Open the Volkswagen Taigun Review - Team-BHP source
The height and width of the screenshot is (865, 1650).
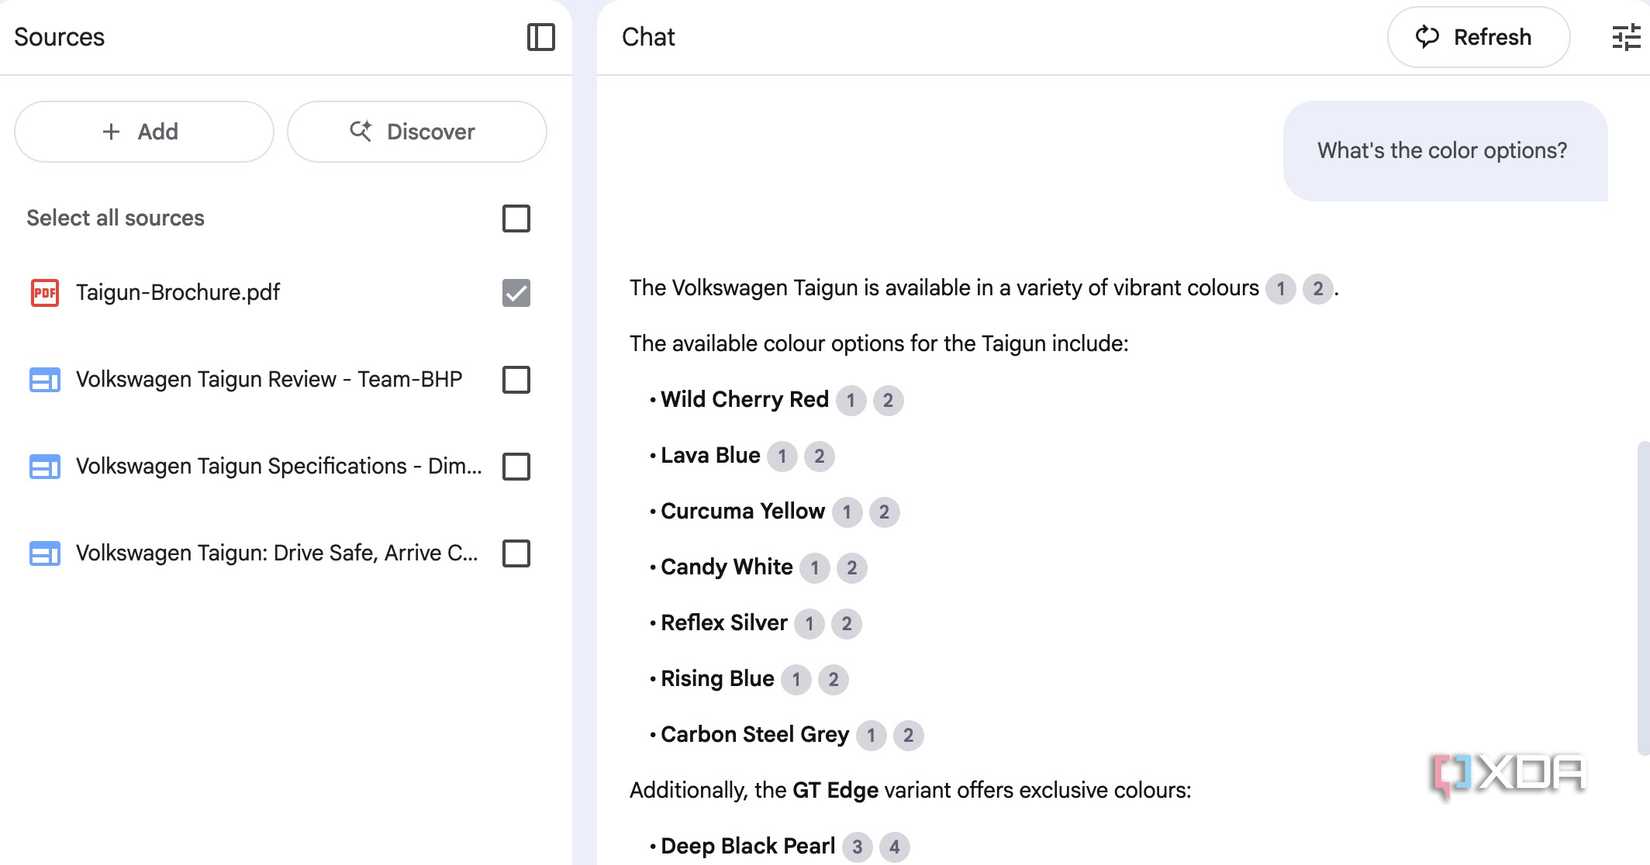click(269, 380)
